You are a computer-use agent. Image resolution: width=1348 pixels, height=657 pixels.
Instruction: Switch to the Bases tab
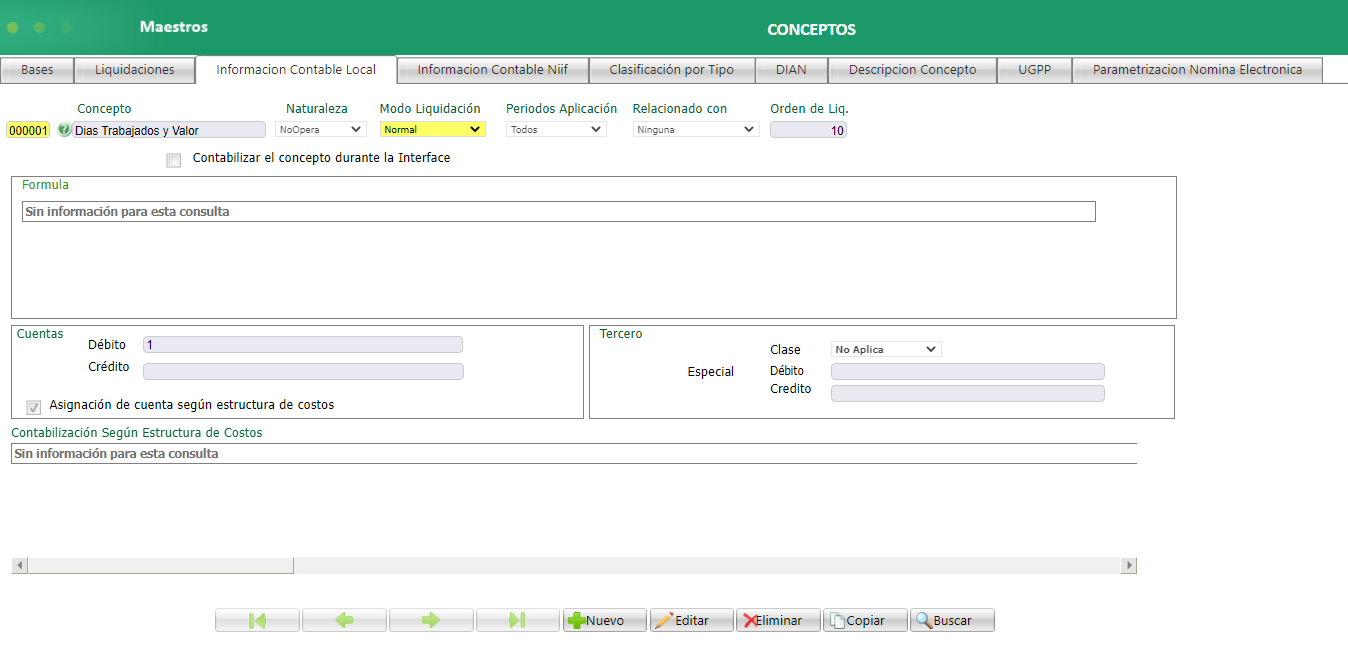click(x=37, y=70)
